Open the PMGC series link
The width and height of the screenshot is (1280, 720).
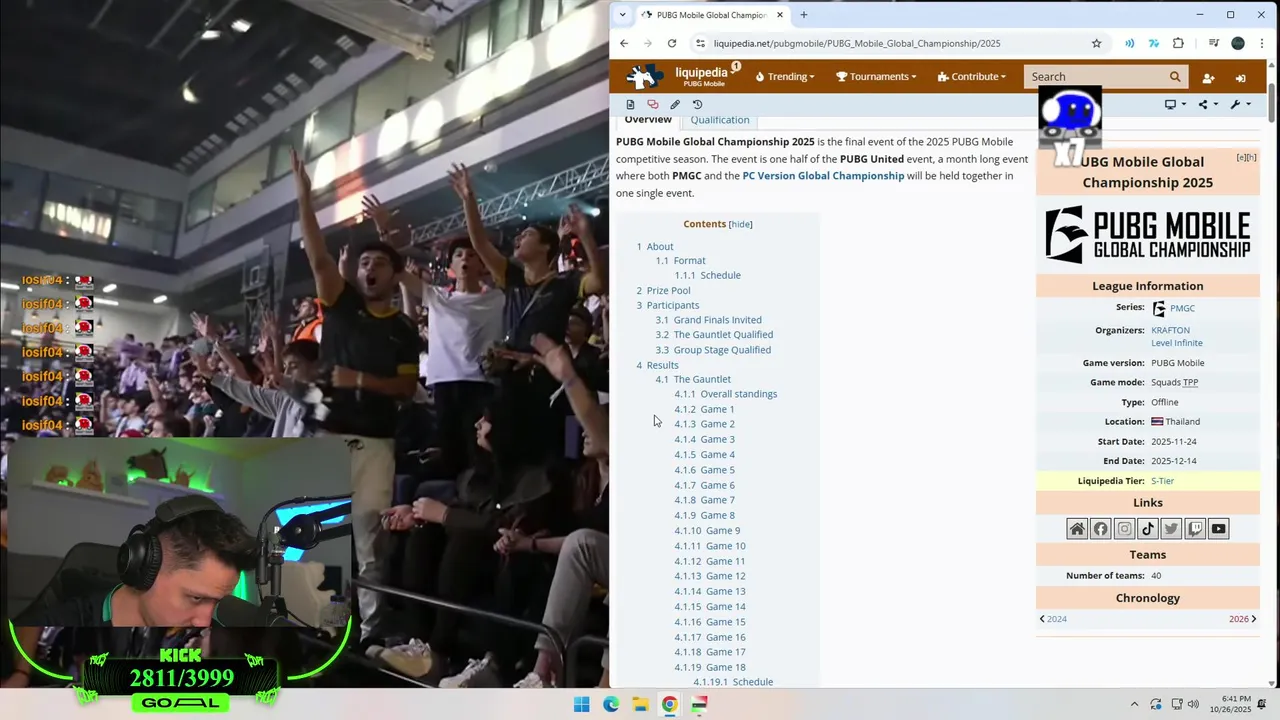tap(1182, 309)
